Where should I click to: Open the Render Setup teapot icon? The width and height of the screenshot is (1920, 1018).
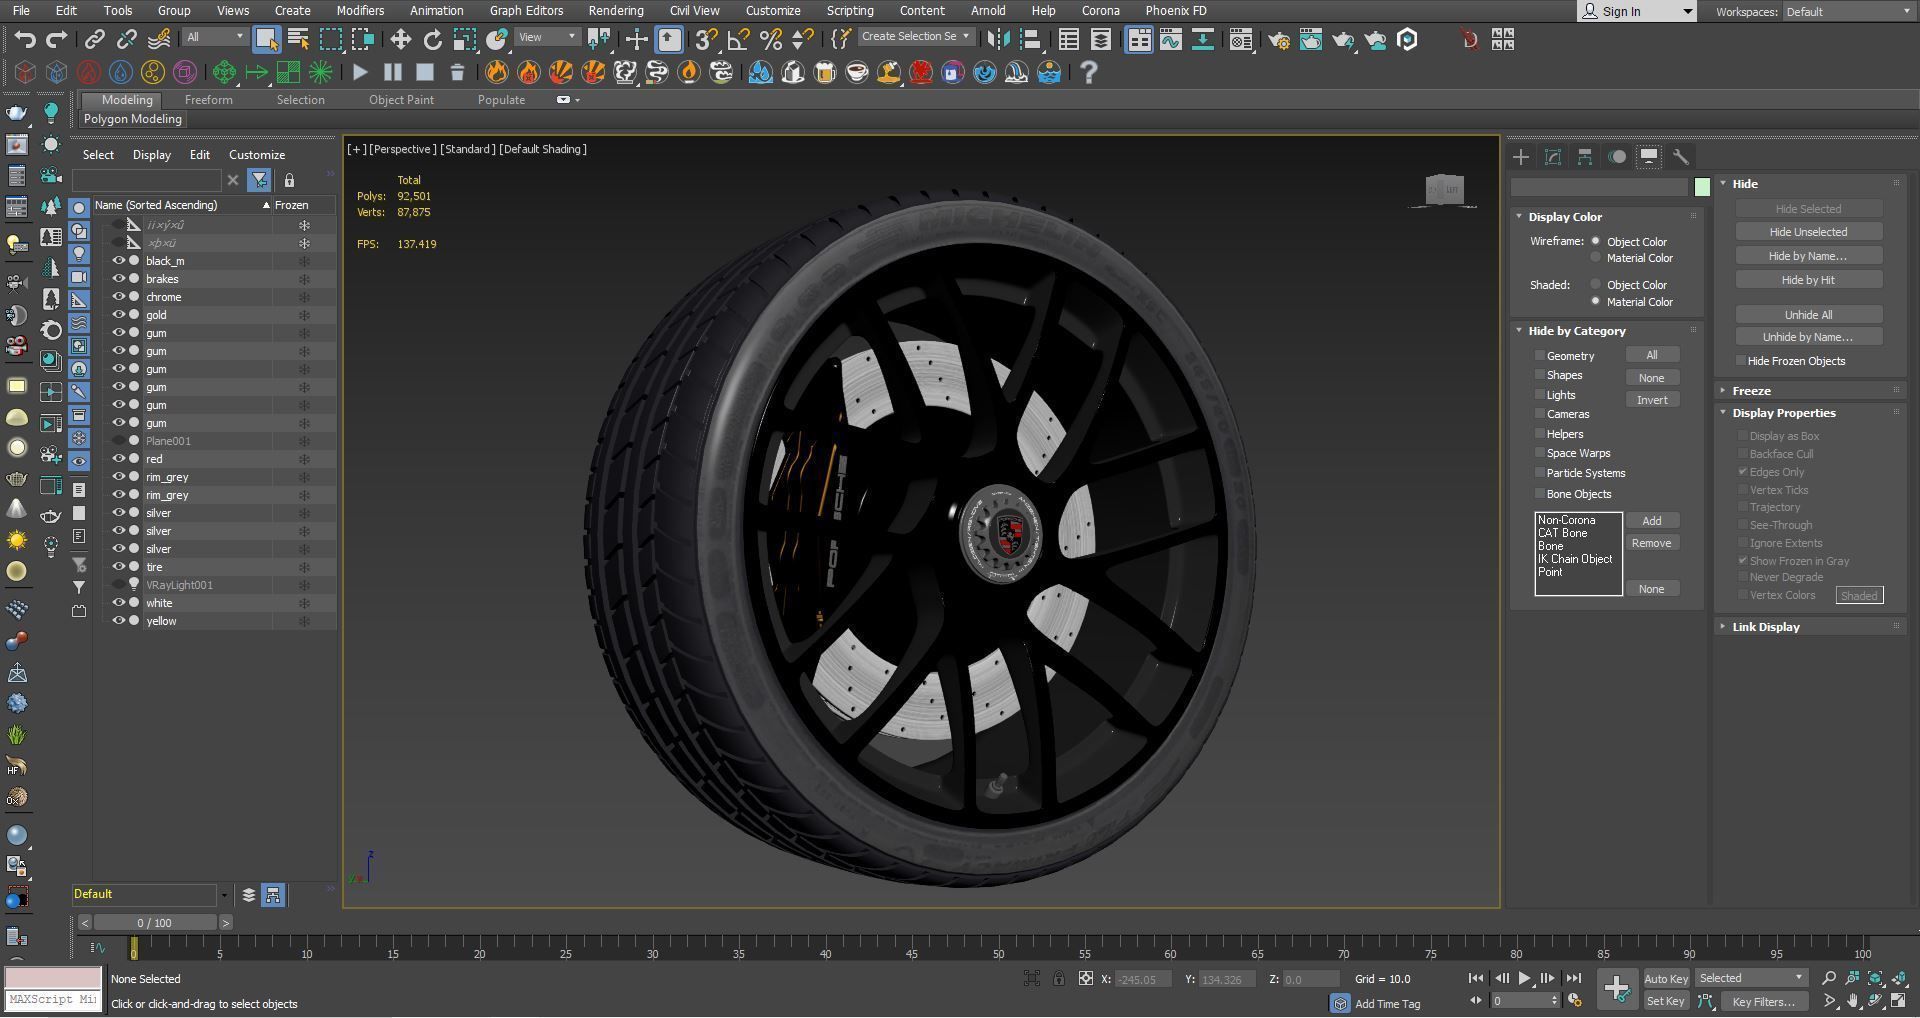[1279, 39]
